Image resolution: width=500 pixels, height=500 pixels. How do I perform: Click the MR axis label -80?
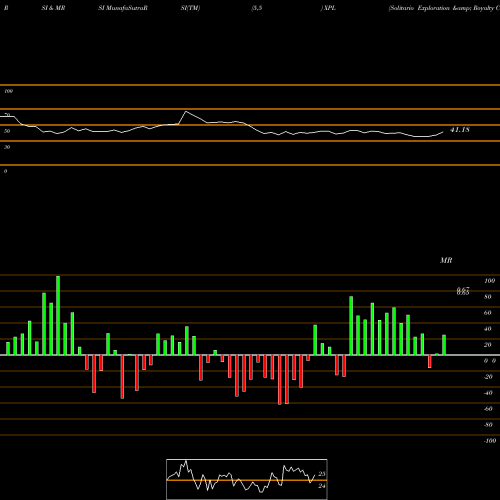pyautogui.click(x=488, y=425)
